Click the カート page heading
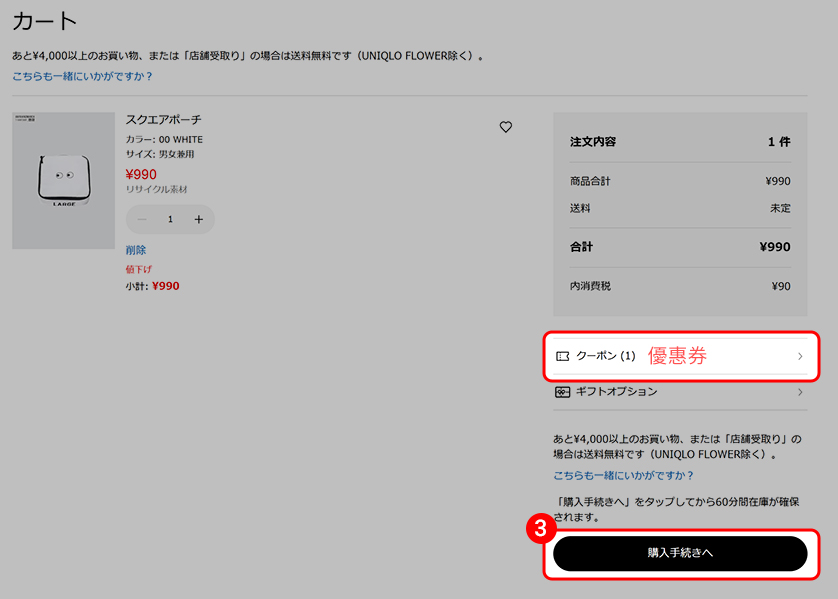The image size is (838, 599). tap(45, 21)
